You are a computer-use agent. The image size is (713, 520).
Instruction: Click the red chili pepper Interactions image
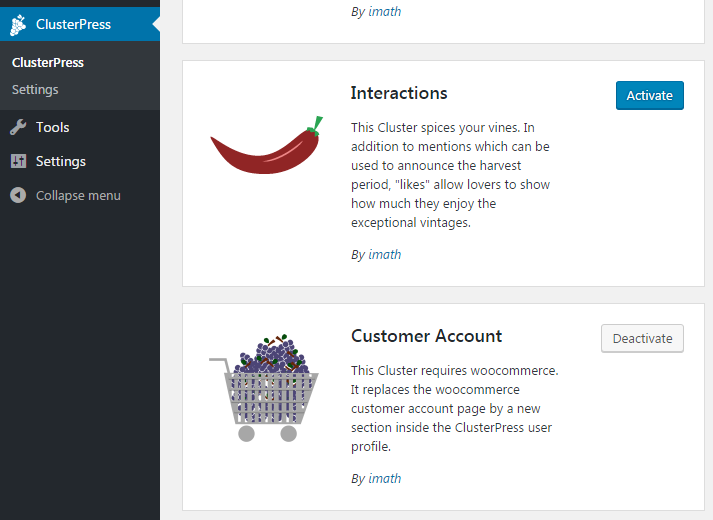(266, 145)
